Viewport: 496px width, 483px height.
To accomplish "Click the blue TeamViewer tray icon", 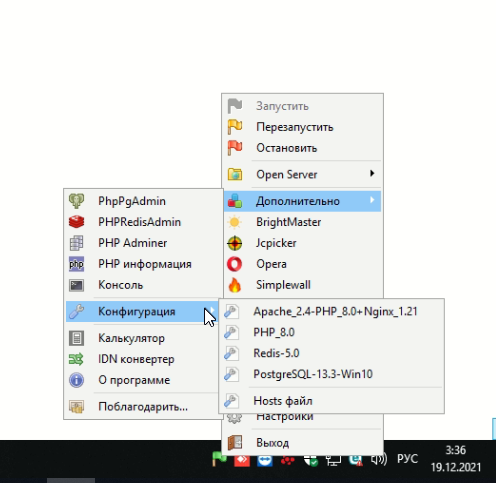I will click(x=265, y=461).
